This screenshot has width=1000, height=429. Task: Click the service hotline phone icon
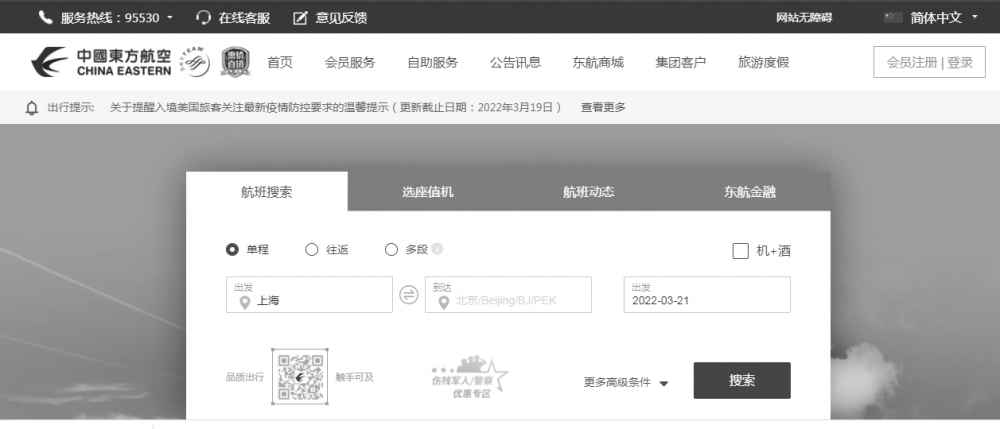[45, 17]
